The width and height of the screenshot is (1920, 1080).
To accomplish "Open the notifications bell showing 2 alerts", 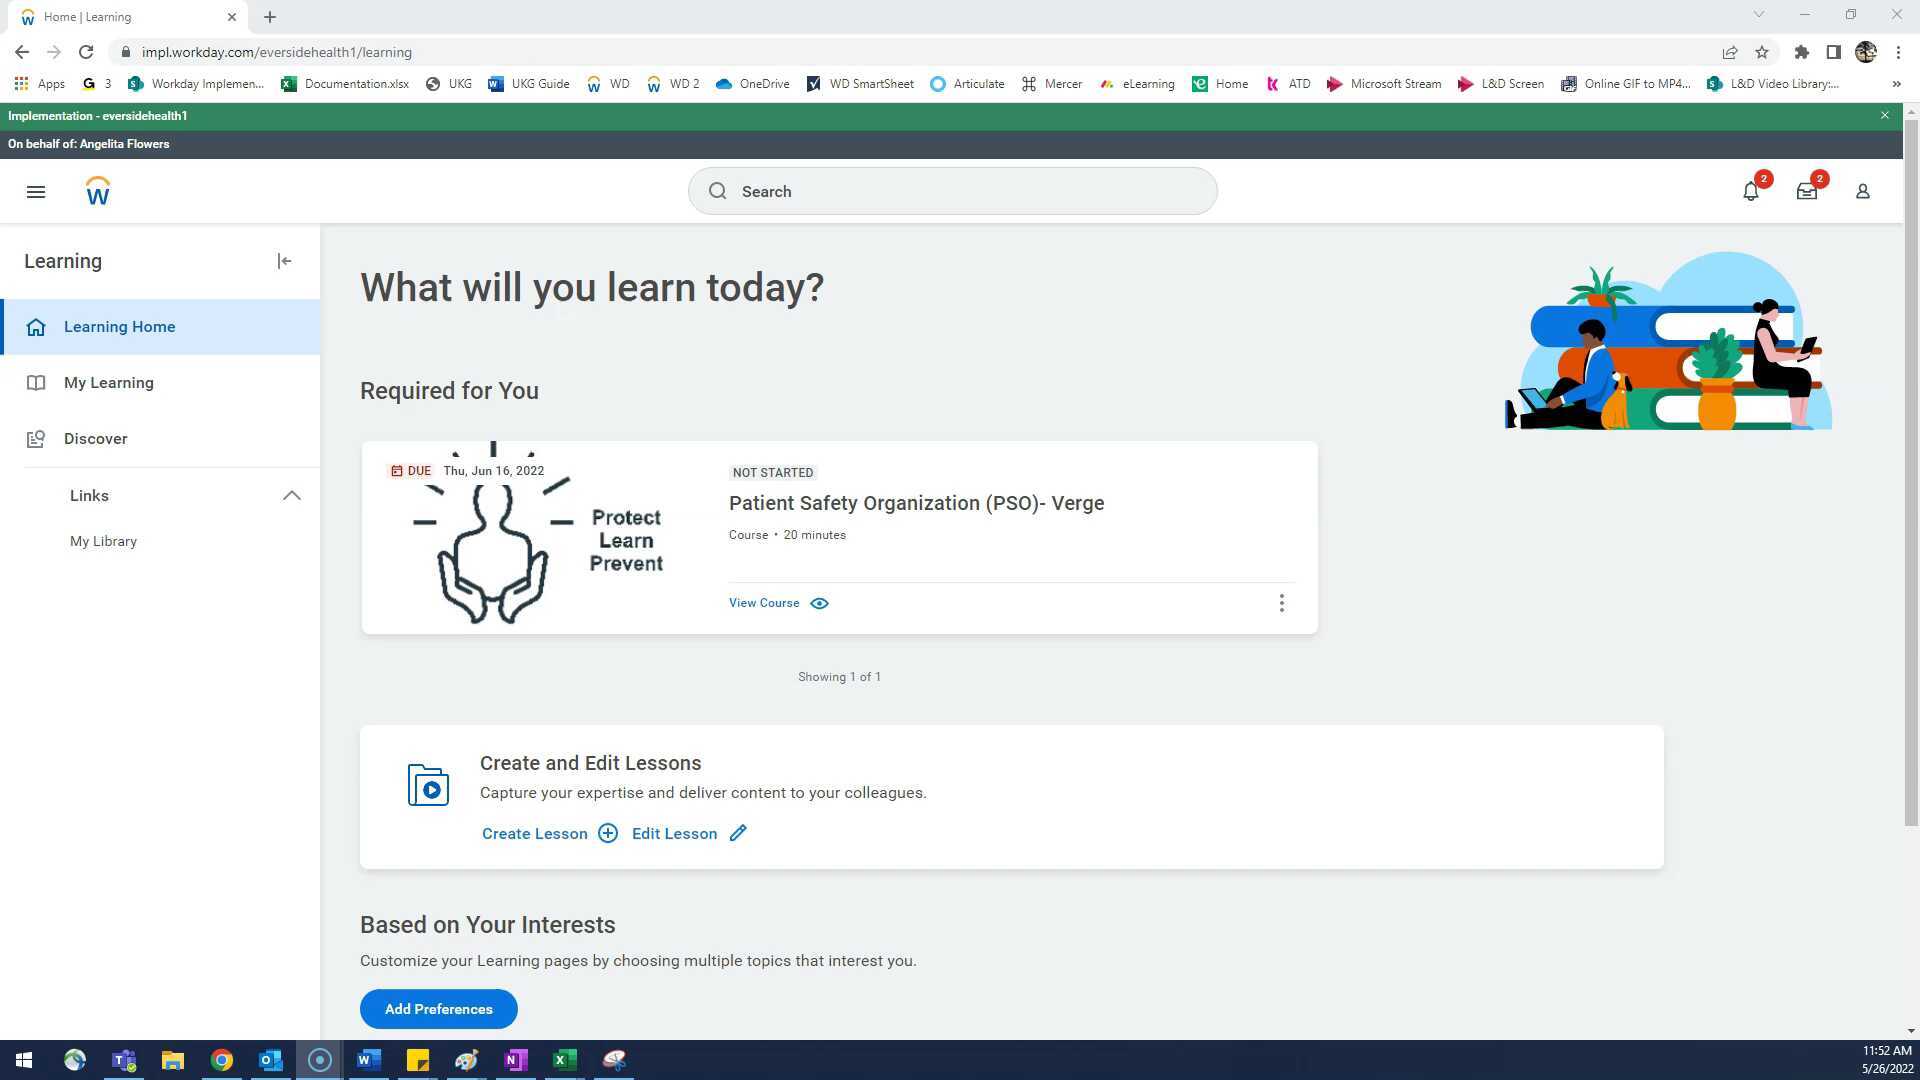I will click(x=1751, y=191).
